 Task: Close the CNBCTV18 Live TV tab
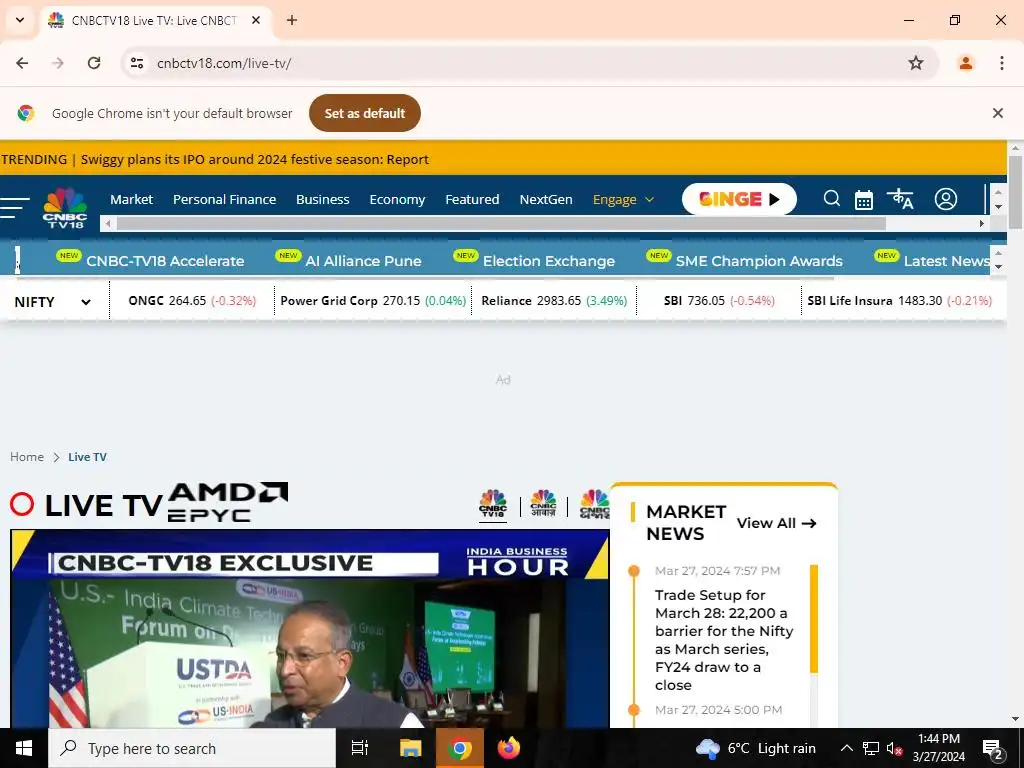tap(256, 20)
